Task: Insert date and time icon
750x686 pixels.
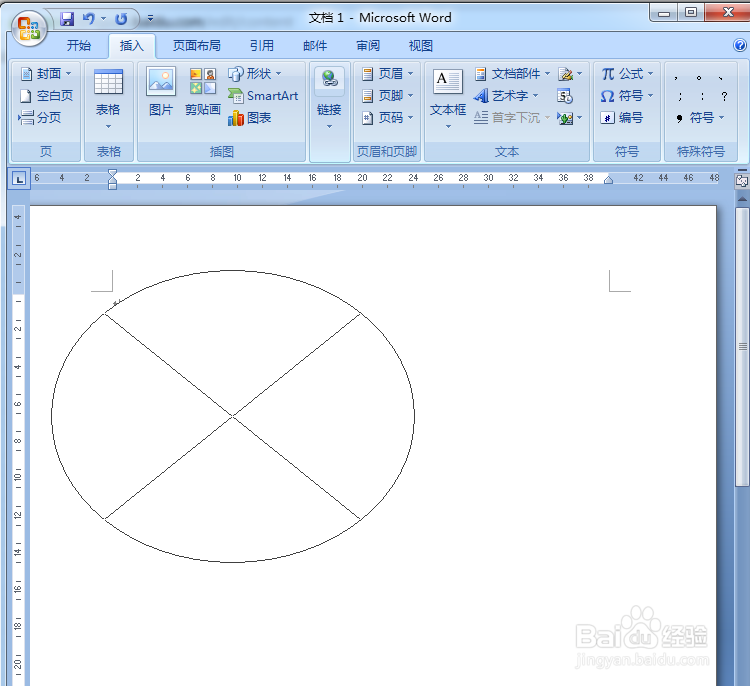Action: coord(565,96)
